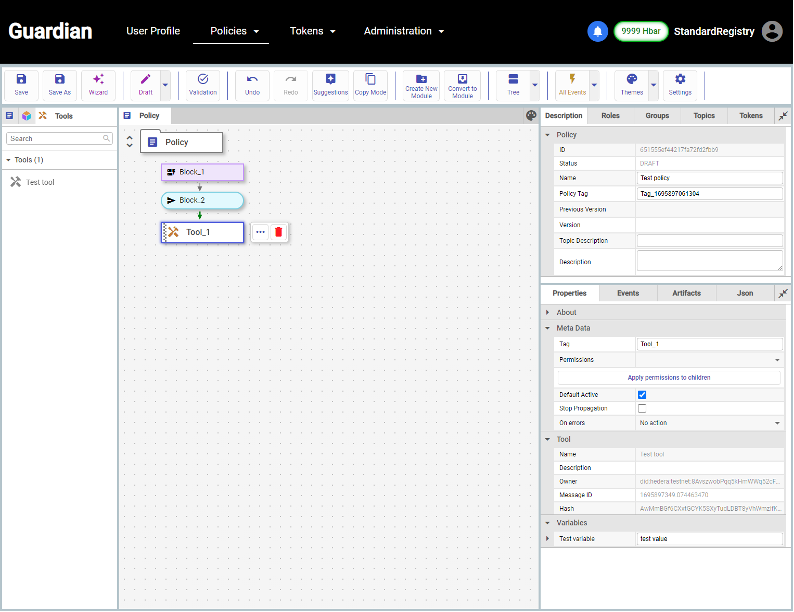This screenshot has width=794, height=612.
Task: Go to User Profile
Action: 153,31
